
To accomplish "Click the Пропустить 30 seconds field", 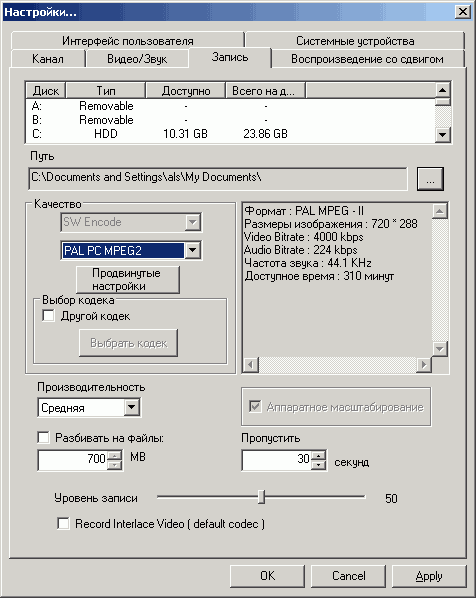I will [x=277, y=460].
